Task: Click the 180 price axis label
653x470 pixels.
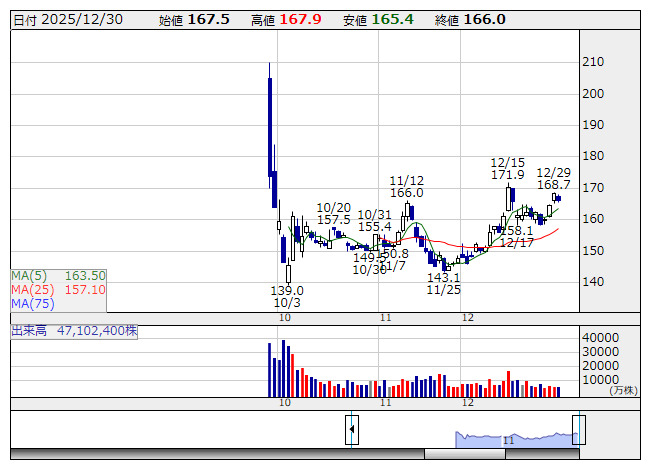Action: coord(593,156)
